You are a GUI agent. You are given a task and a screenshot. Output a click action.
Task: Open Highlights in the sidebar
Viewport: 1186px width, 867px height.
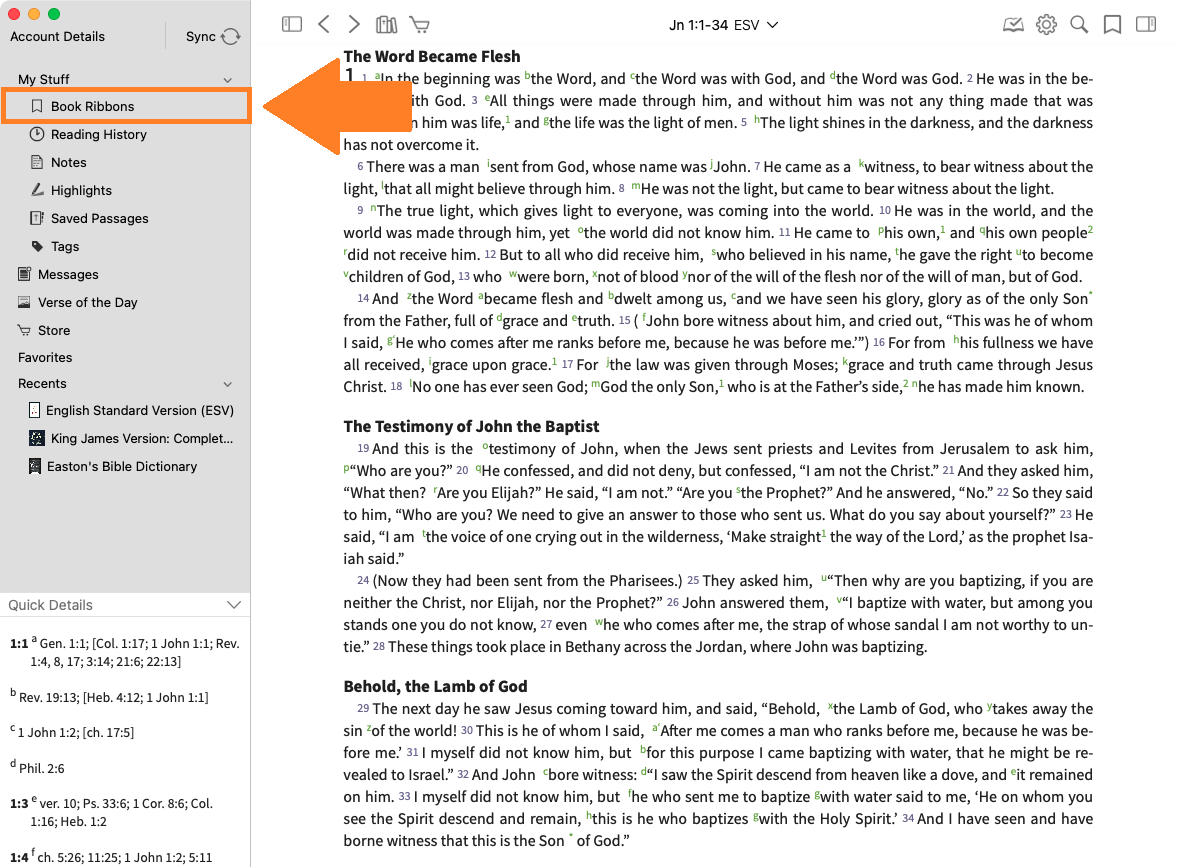pyautogui.click(x=81, y=190)
